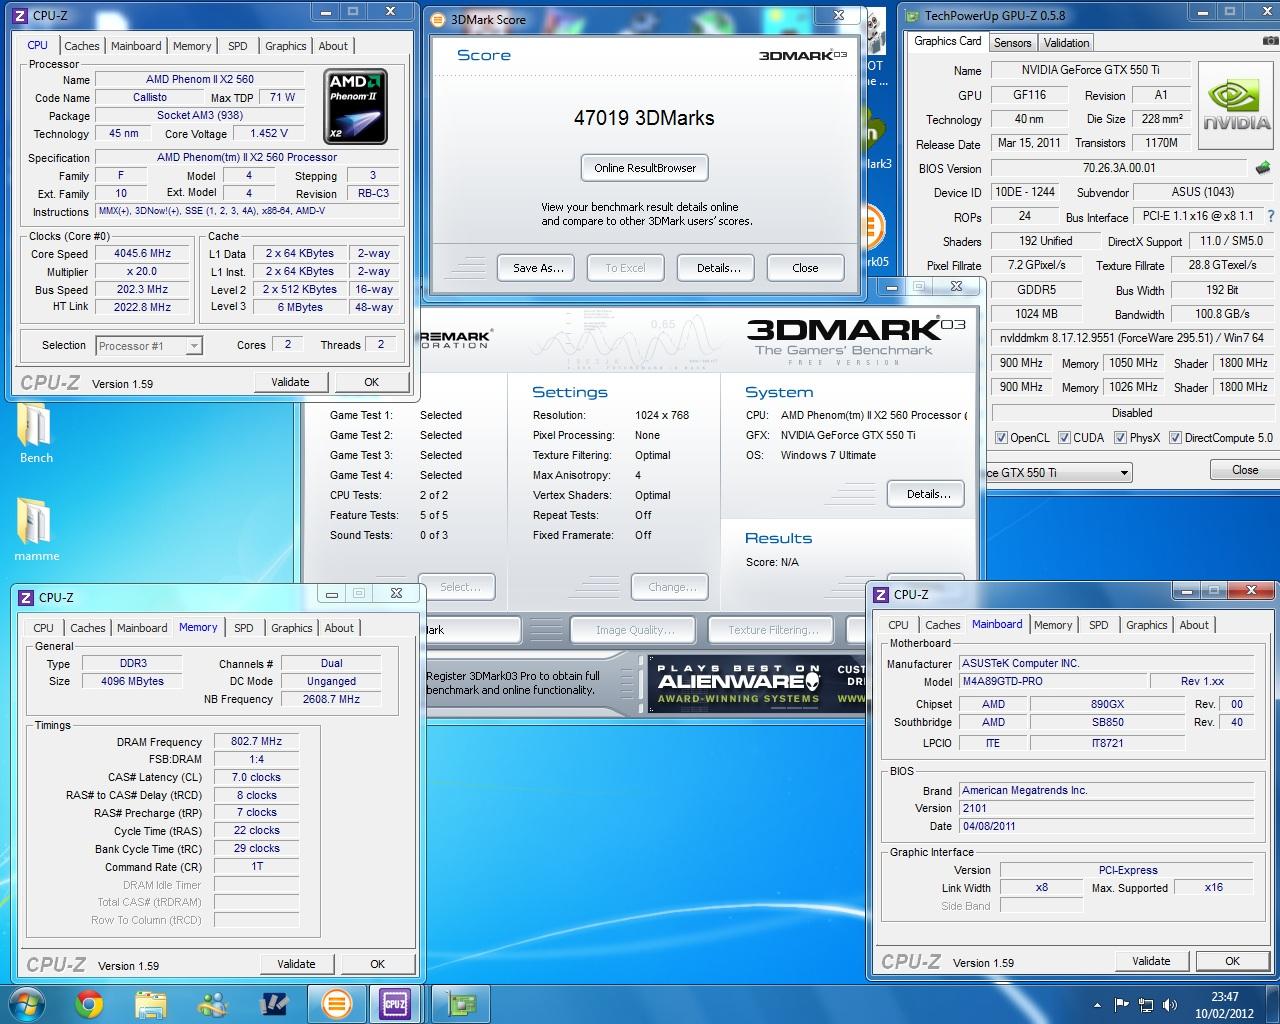This screenshot has width=1280, height=1024.
Task: Select Mainboard tab in CPU-Z Memory window
Action: pos(142,628)
